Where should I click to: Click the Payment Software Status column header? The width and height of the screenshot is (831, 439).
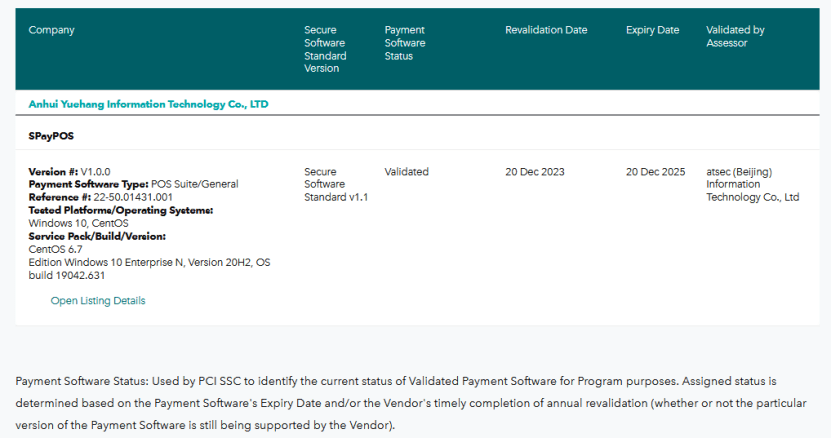[405, 43]
